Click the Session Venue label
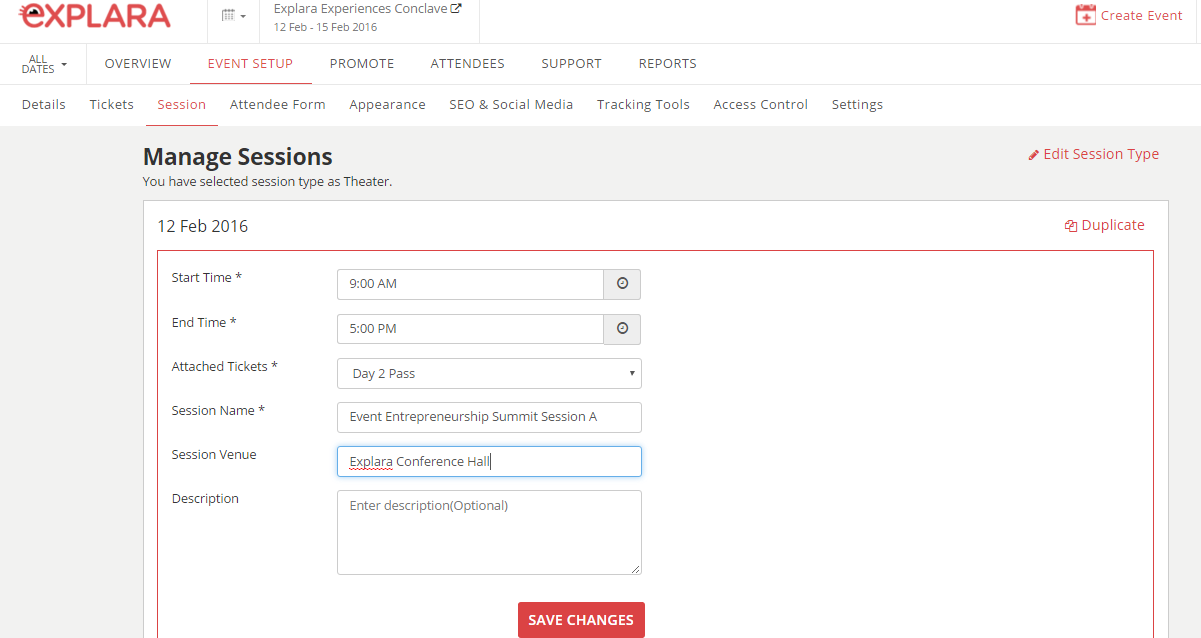Screen dimensions: 1201x638 click(x=214, y=455)
